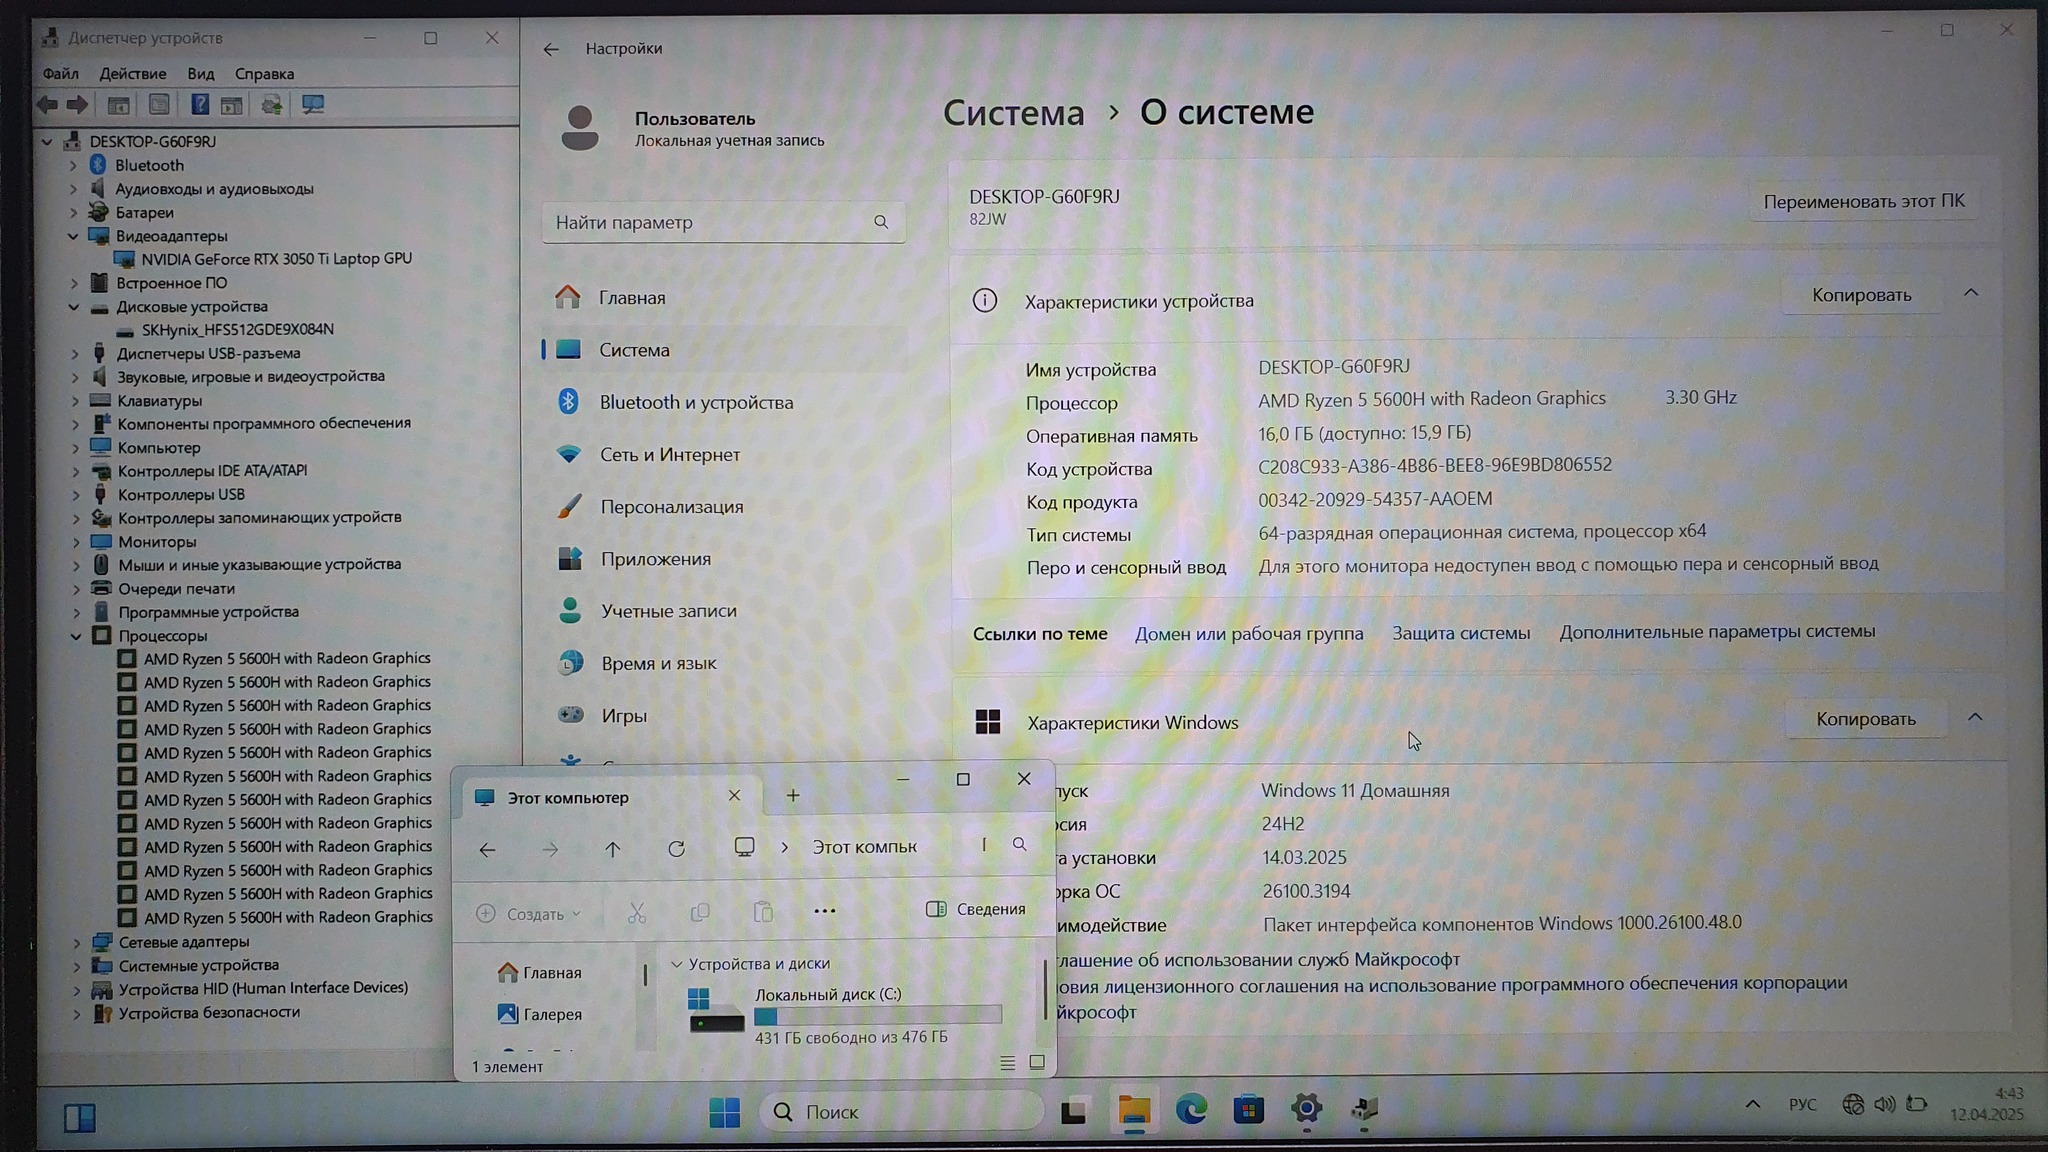Click the see more (three dots) Explorer button

(824, 911)
